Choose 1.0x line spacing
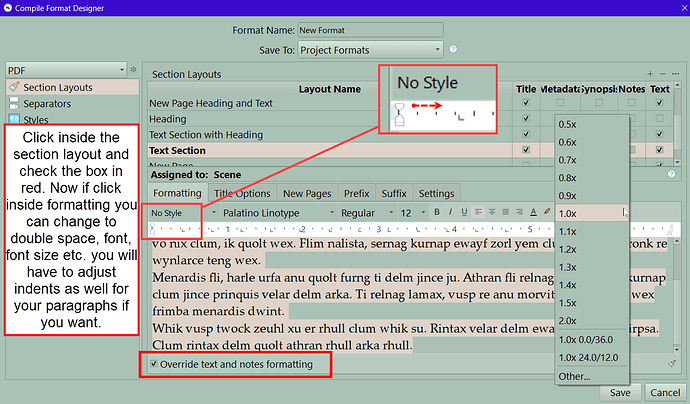Image resolution: width=690 pixels, height=404 pixels. click(592, 213)
